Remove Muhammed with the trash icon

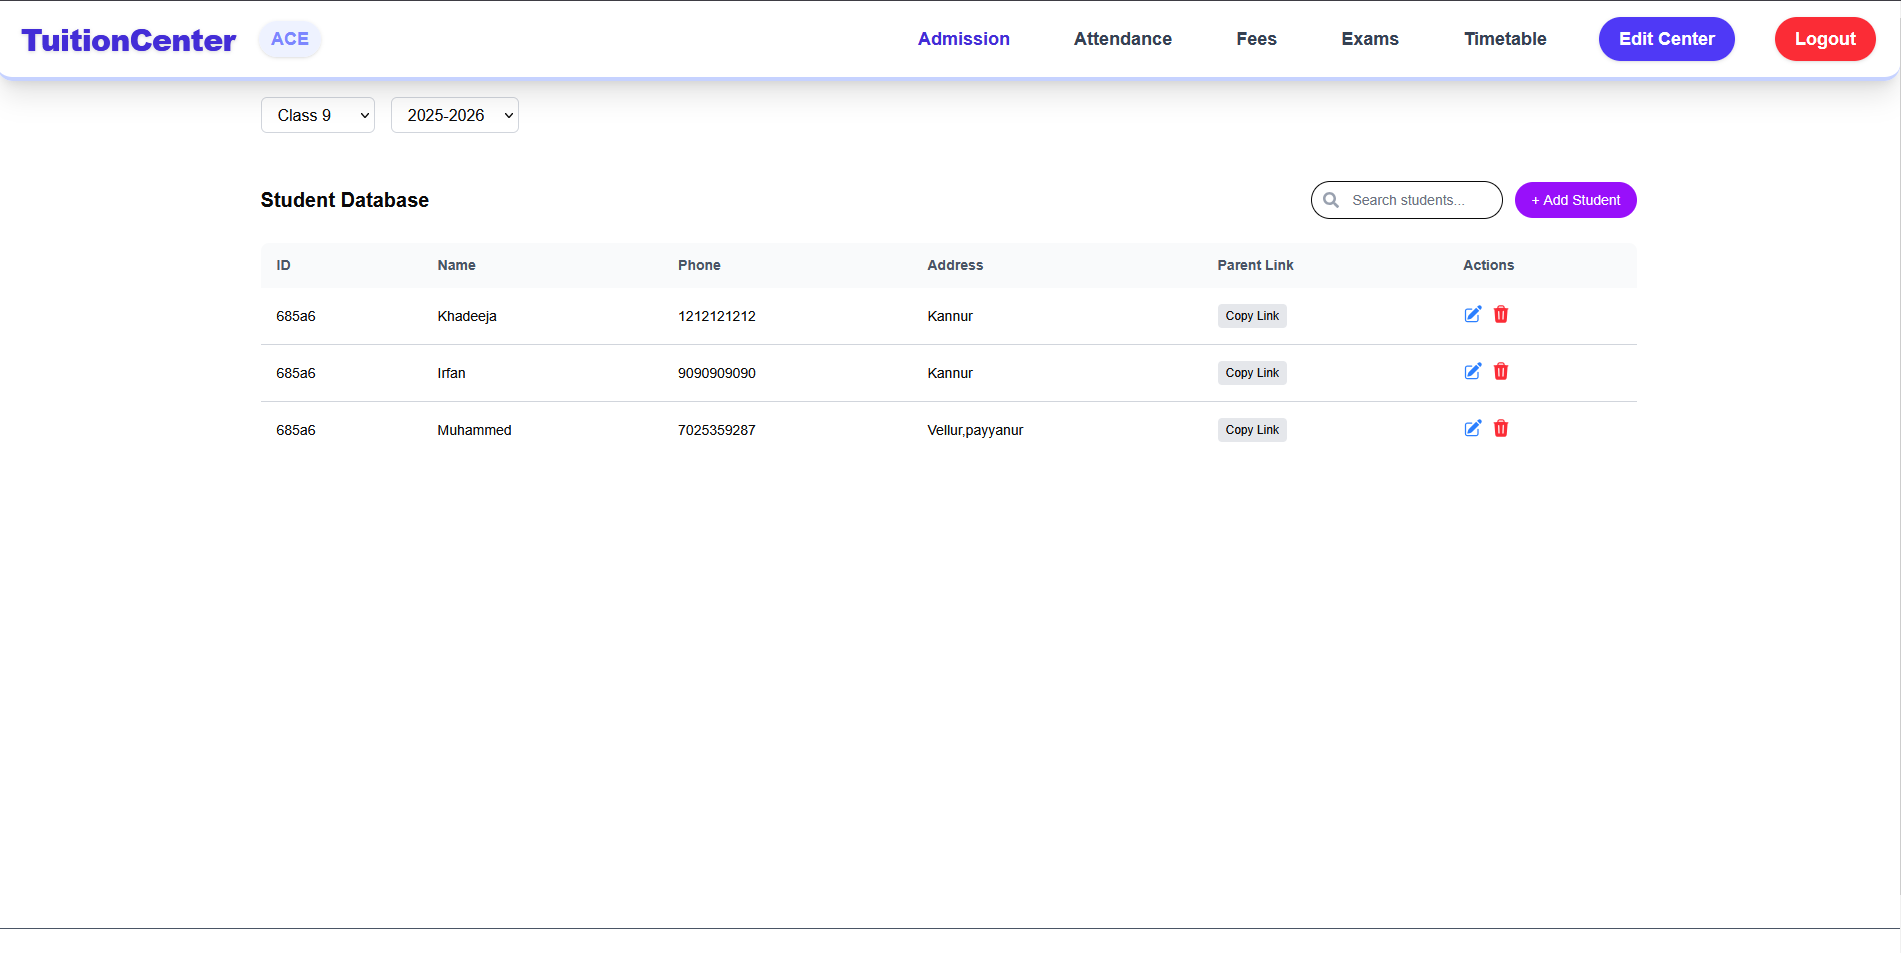pos(1500,429)
